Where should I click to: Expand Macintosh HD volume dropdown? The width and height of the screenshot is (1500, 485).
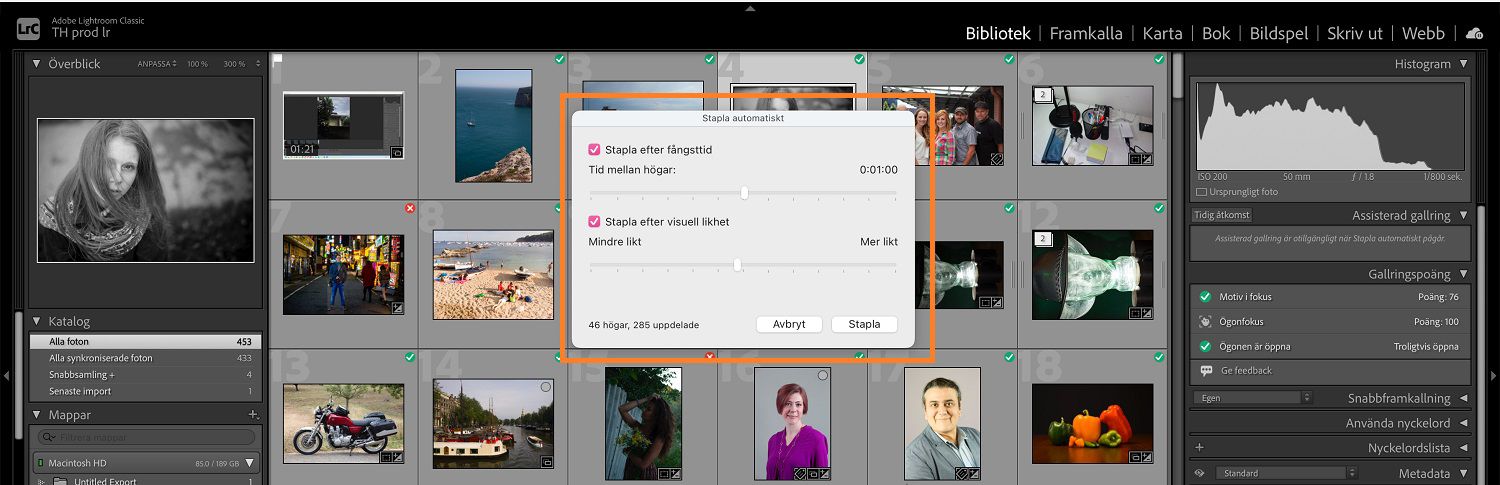click(250, 463)
